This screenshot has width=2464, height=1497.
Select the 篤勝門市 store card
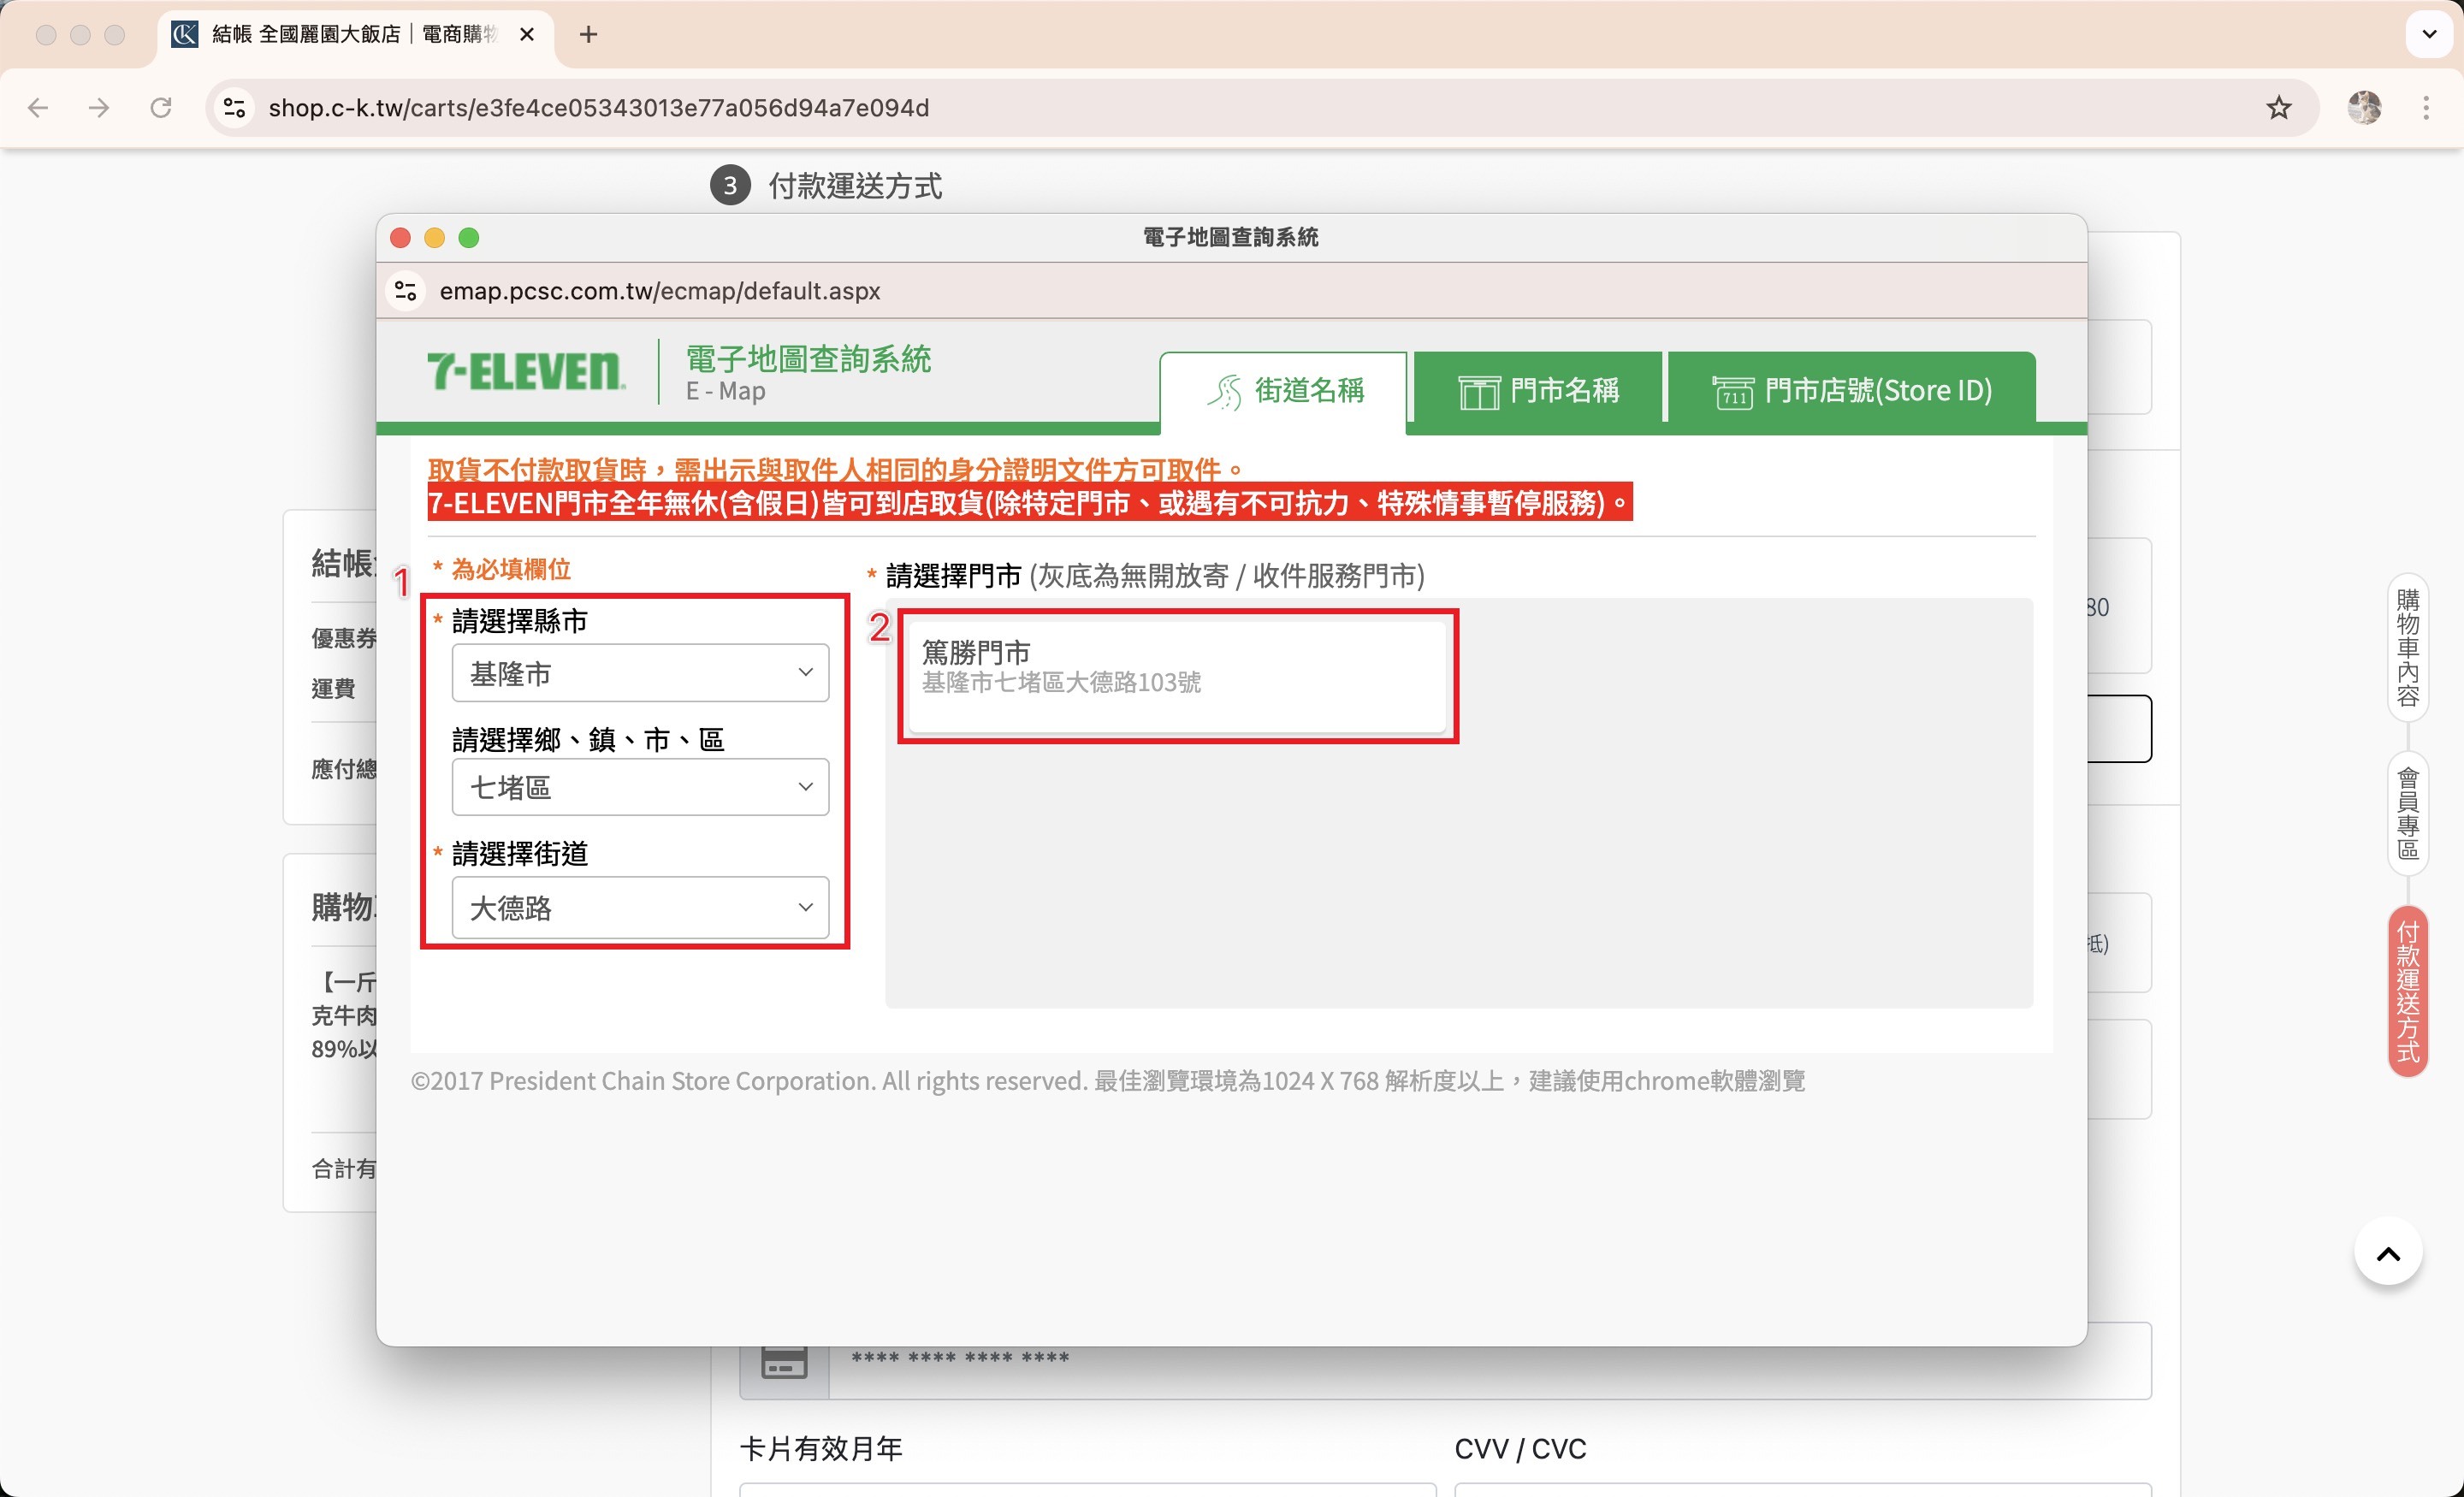(1177, 677)
